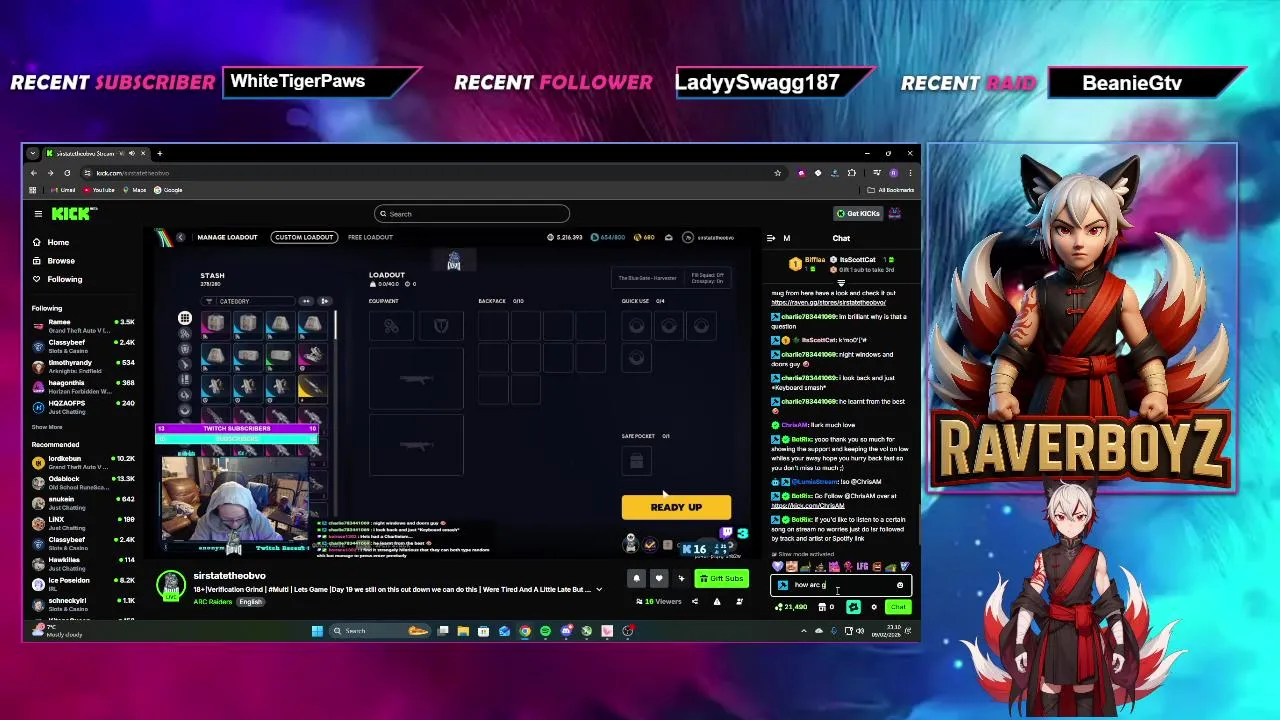
Task: Open the YouTube bookmark
Action: (99, 190)
